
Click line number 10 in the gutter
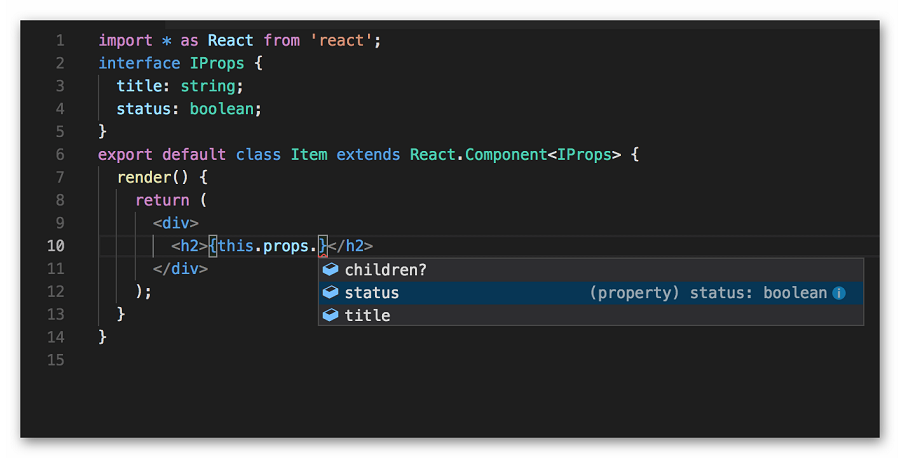tap(56, 246)
